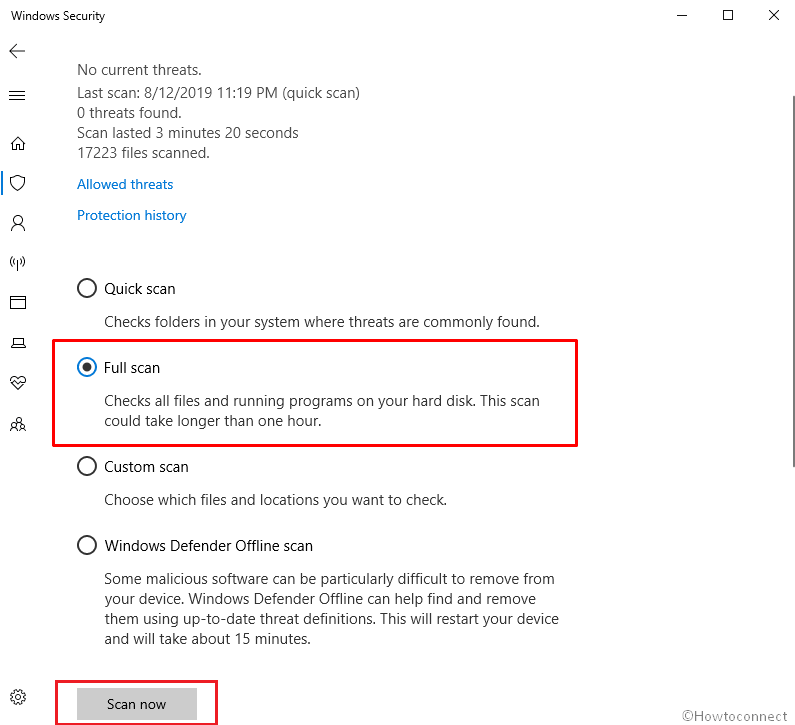The image size is (795, 725).
Task: Open Account protection person icon
Action: [x=18, y=223]
